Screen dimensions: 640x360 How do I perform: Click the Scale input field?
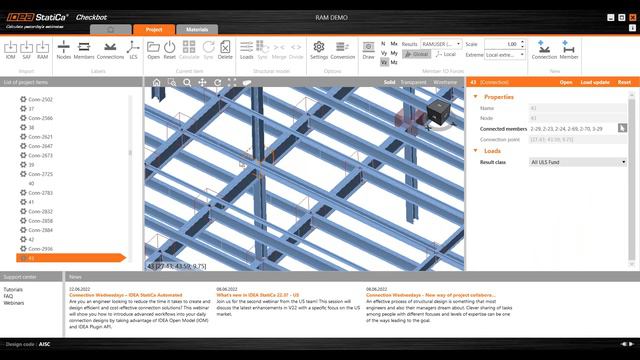point(502,44)
